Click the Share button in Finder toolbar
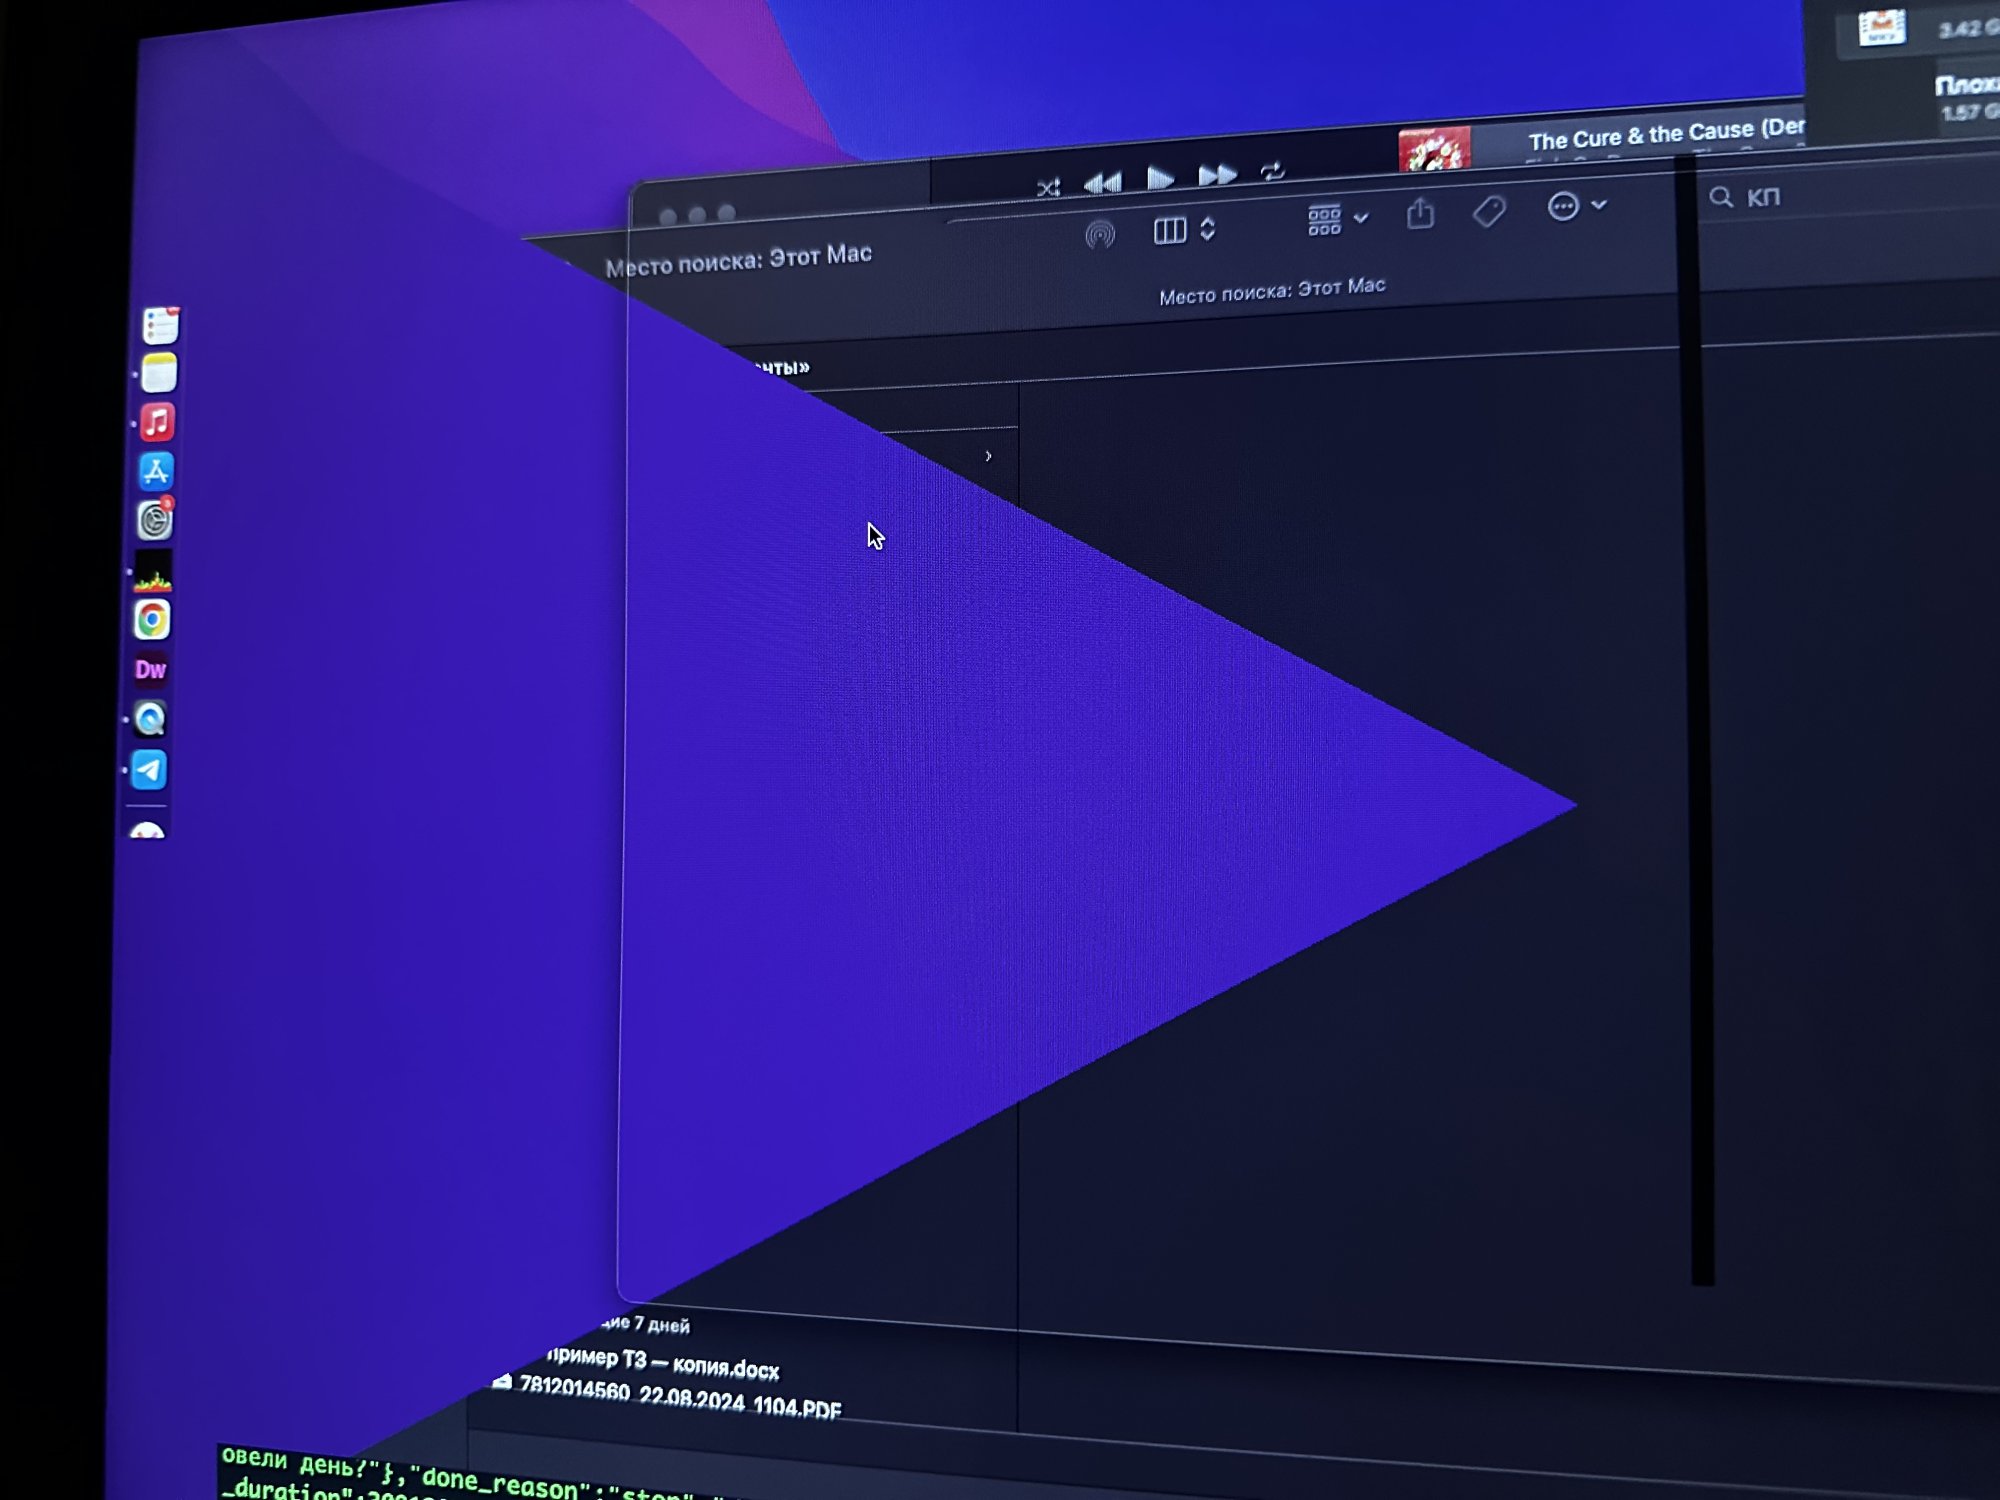This screenshot has height=1500, width=2000. pos(1420,213)
